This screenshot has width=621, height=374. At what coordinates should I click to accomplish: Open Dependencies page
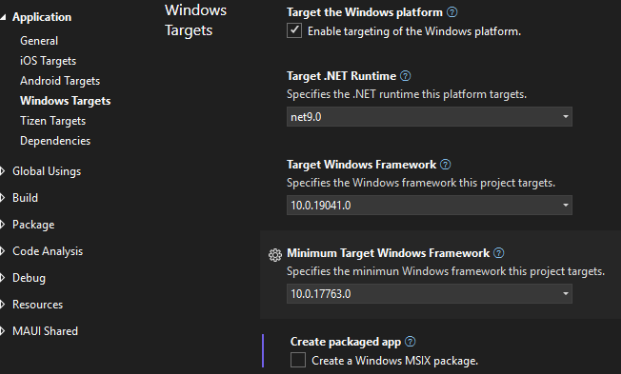pyautogui.click(x=55, y=141)
